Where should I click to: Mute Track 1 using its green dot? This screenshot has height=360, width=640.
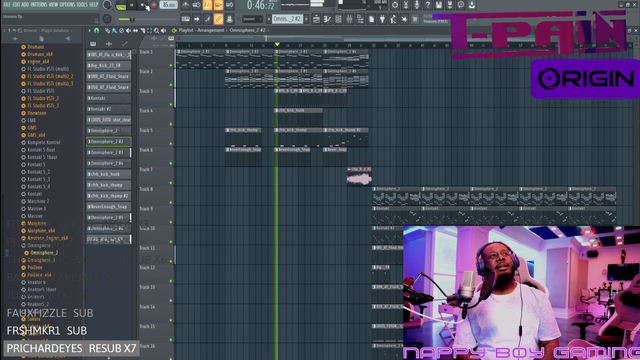point(171,65)
